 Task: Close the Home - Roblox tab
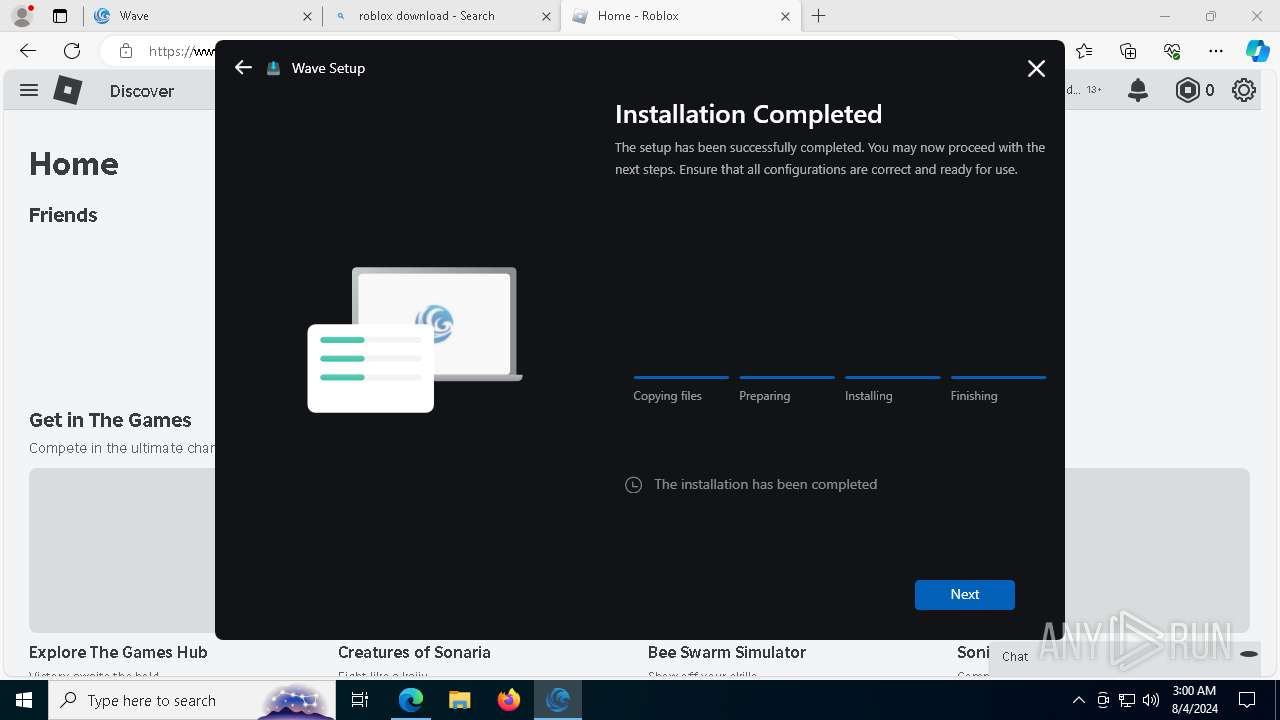pos(785,16)
